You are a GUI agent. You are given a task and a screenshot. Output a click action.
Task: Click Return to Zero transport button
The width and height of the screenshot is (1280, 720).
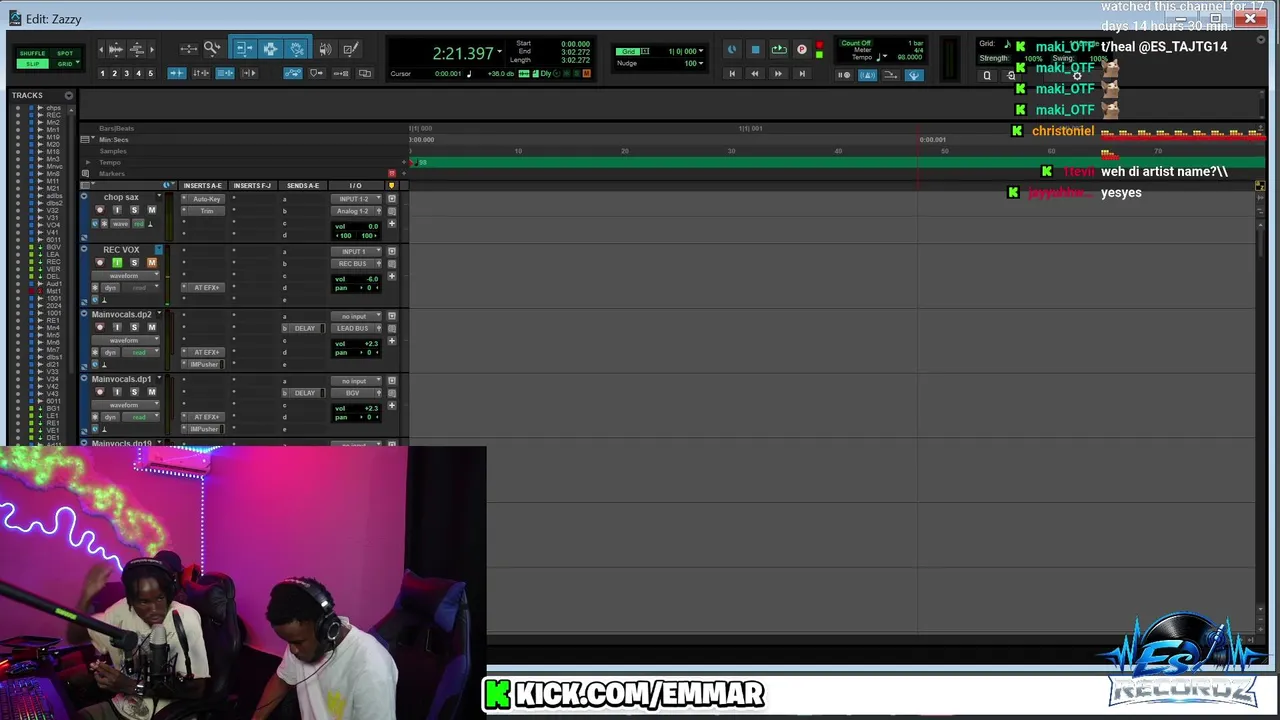click(x=732, y=73)
